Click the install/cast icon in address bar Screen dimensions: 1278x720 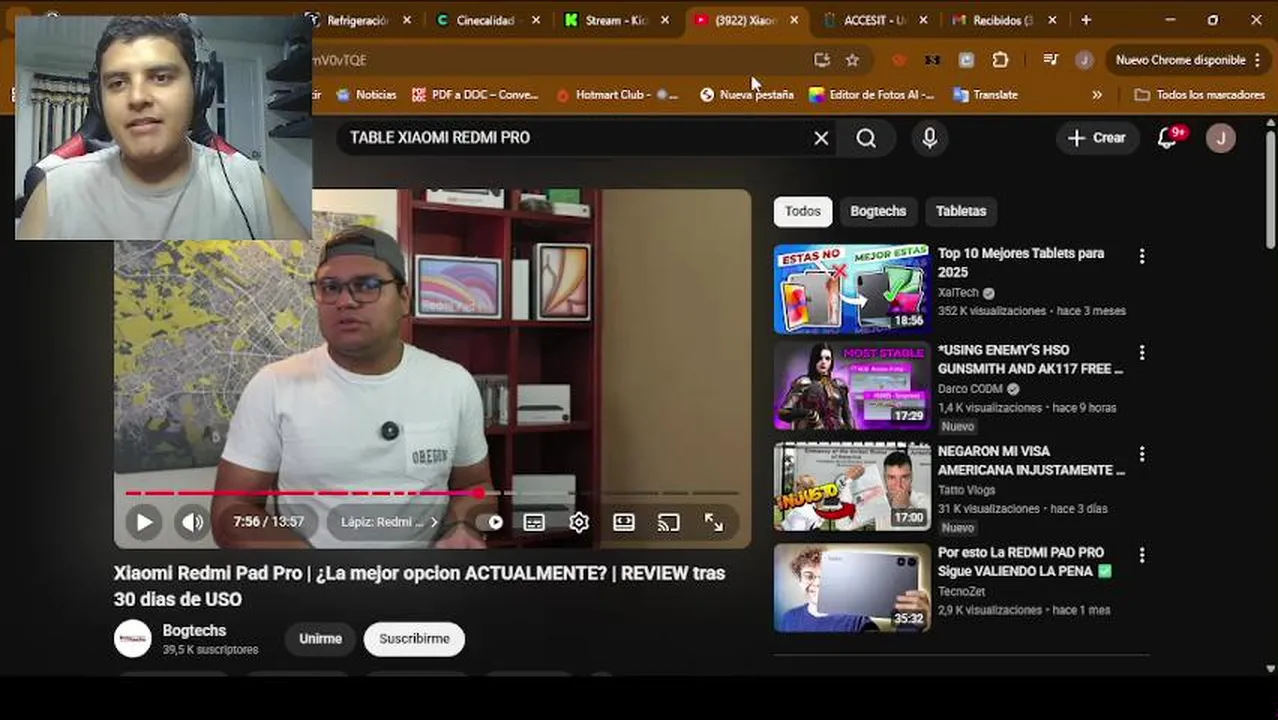822,60
